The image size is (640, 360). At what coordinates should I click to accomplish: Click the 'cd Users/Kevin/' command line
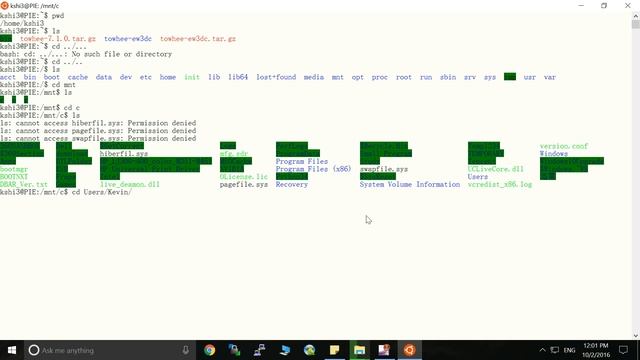pos(102,192)
